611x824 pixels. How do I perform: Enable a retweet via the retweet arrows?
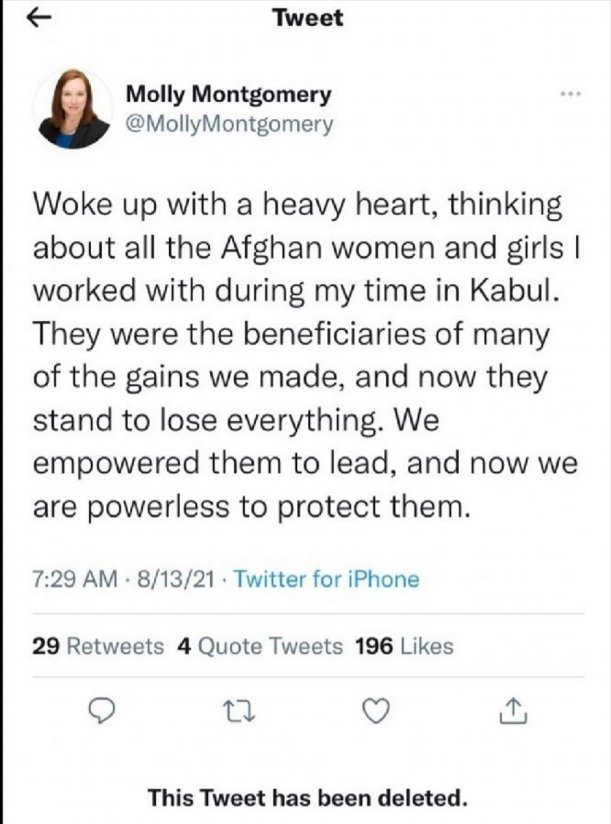[239, 711]
